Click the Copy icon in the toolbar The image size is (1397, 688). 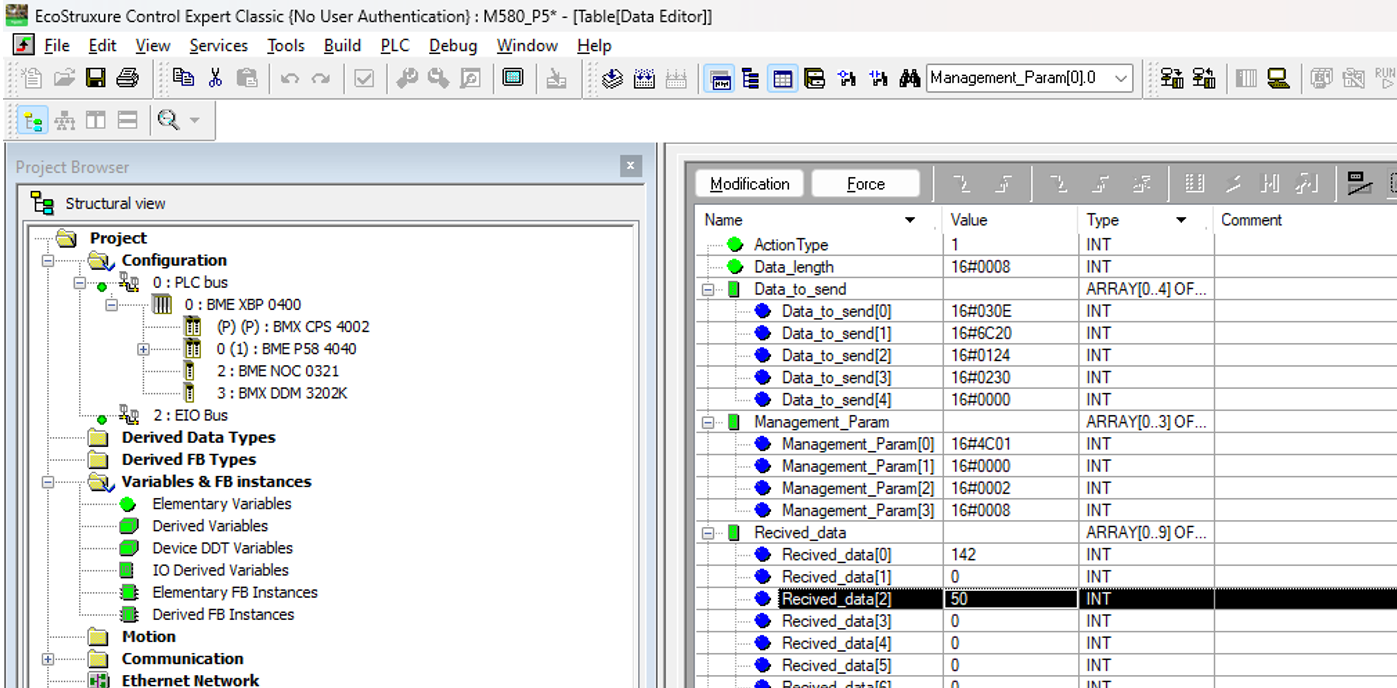pyautogui.click(x=183, y=78)
